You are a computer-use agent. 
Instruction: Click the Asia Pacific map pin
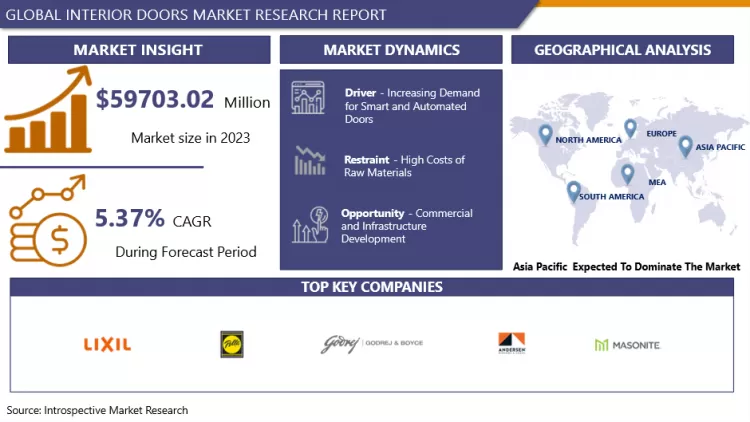(x=685, y=146)
